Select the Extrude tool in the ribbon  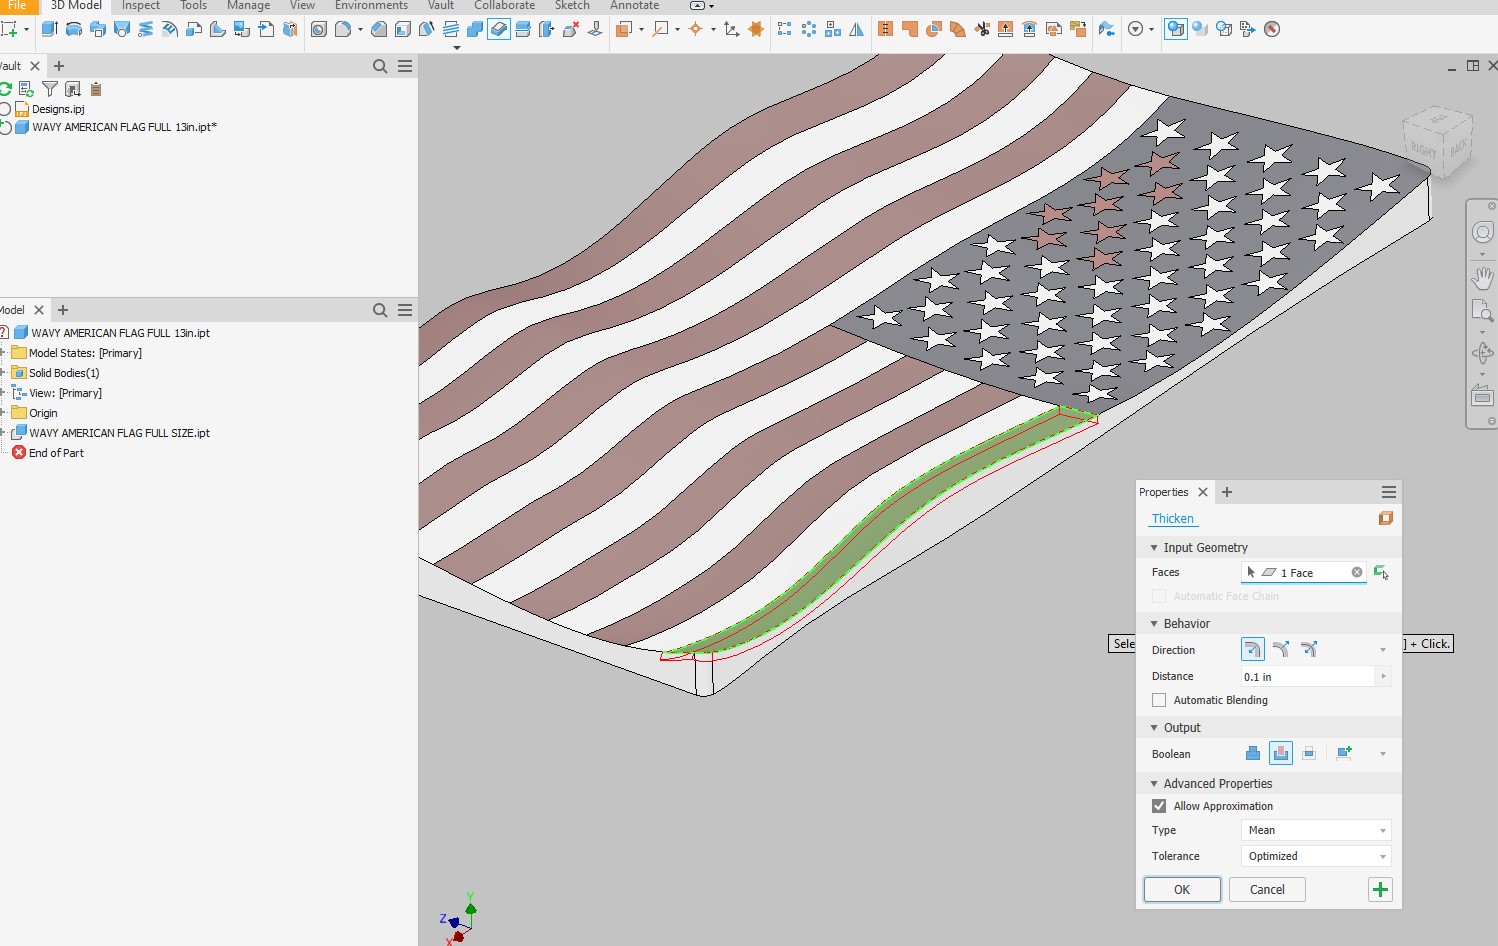coord(49,29)
